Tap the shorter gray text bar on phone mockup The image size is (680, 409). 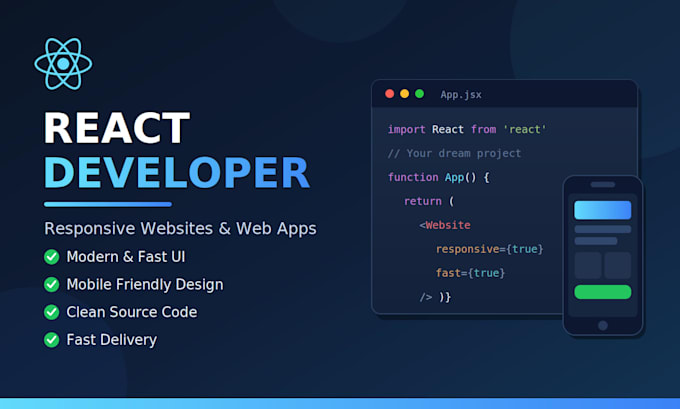point(596,241)
